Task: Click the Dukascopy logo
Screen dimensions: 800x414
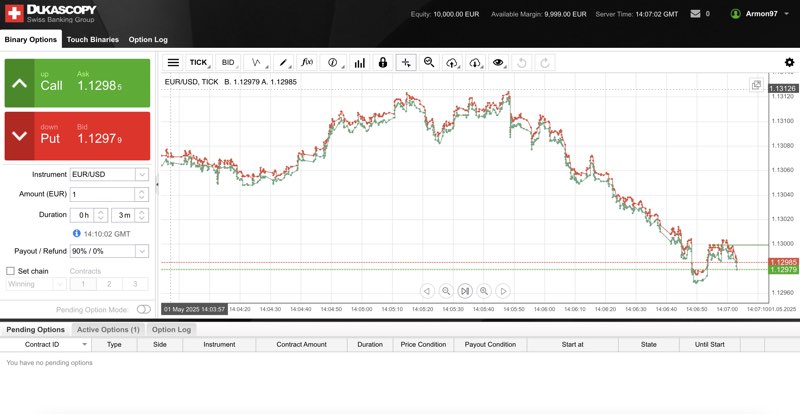Action: point(50,13)
